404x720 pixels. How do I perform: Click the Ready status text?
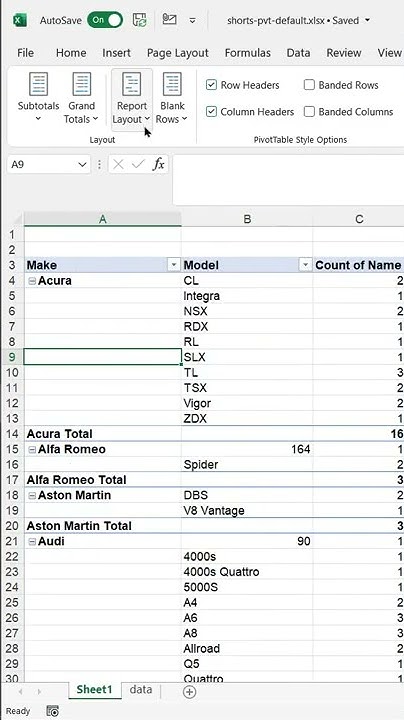coord(18,711)
